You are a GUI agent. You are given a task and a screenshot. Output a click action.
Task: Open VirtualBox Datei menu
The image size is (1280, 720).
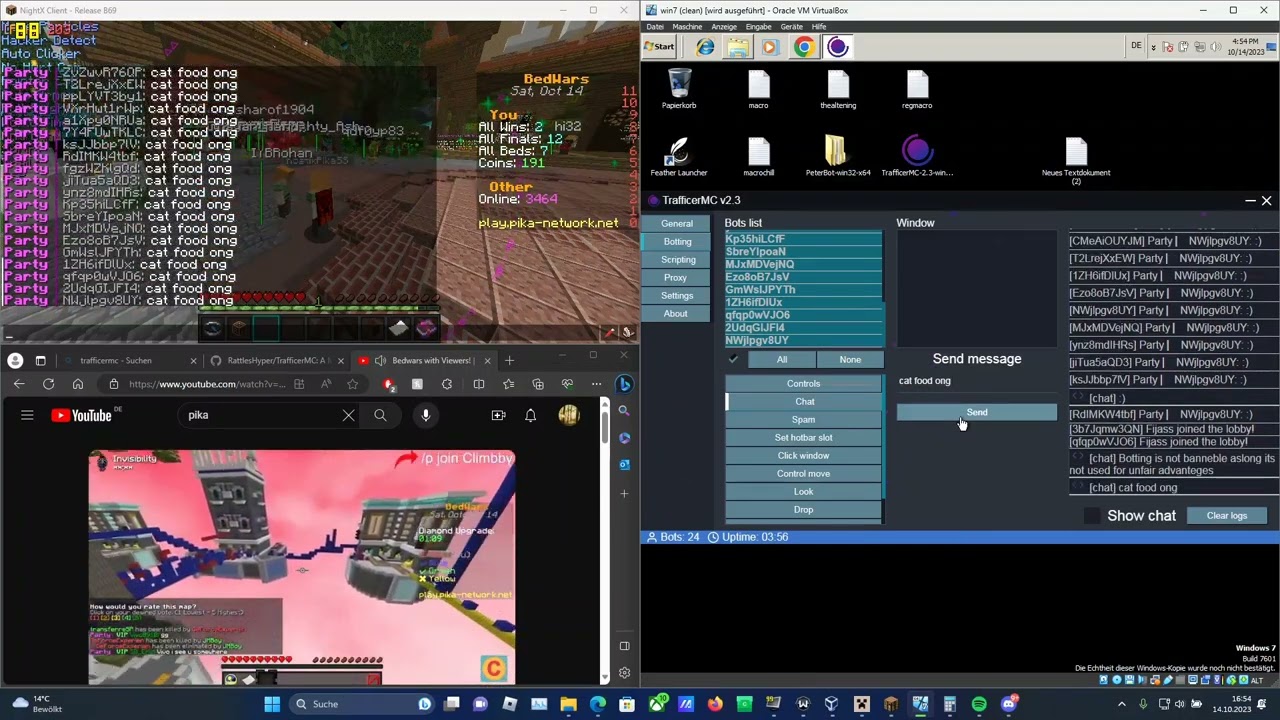[x=655, y=27]
